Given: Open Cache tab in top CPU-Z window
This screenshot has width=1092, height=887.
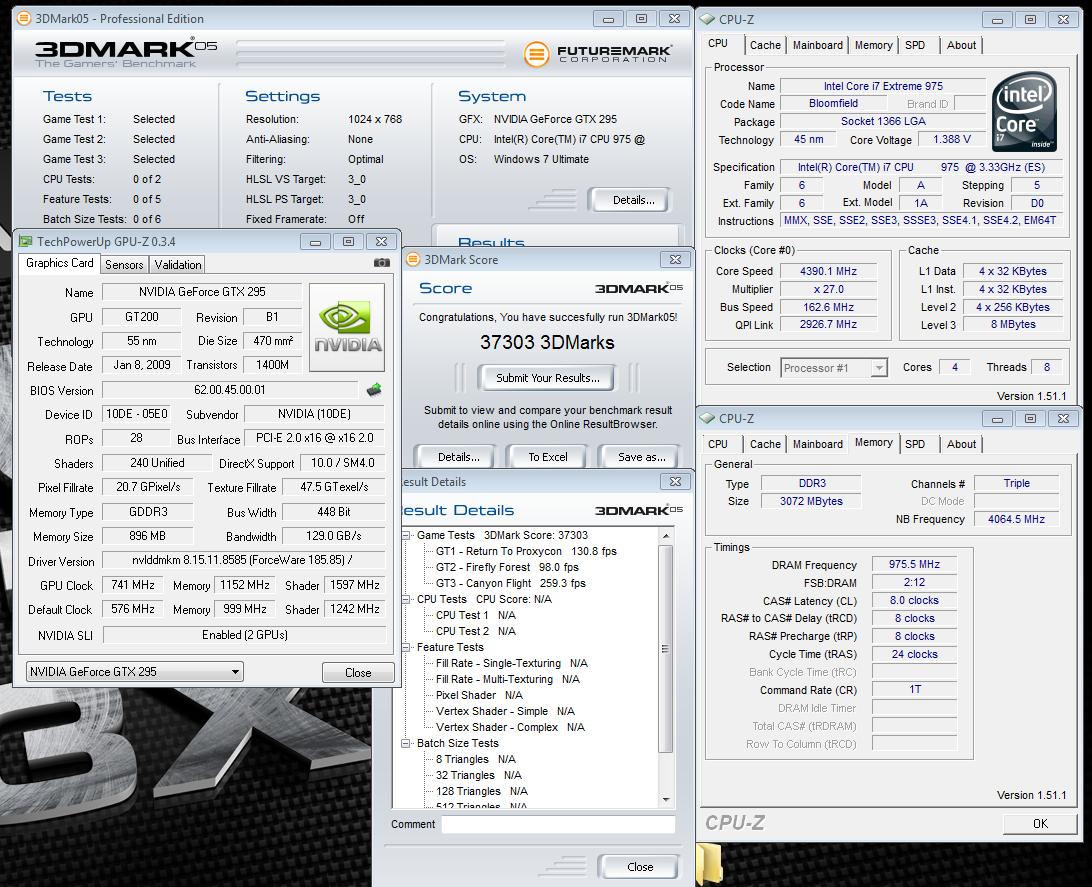Looking at the screenshot, I should [765, 45].
